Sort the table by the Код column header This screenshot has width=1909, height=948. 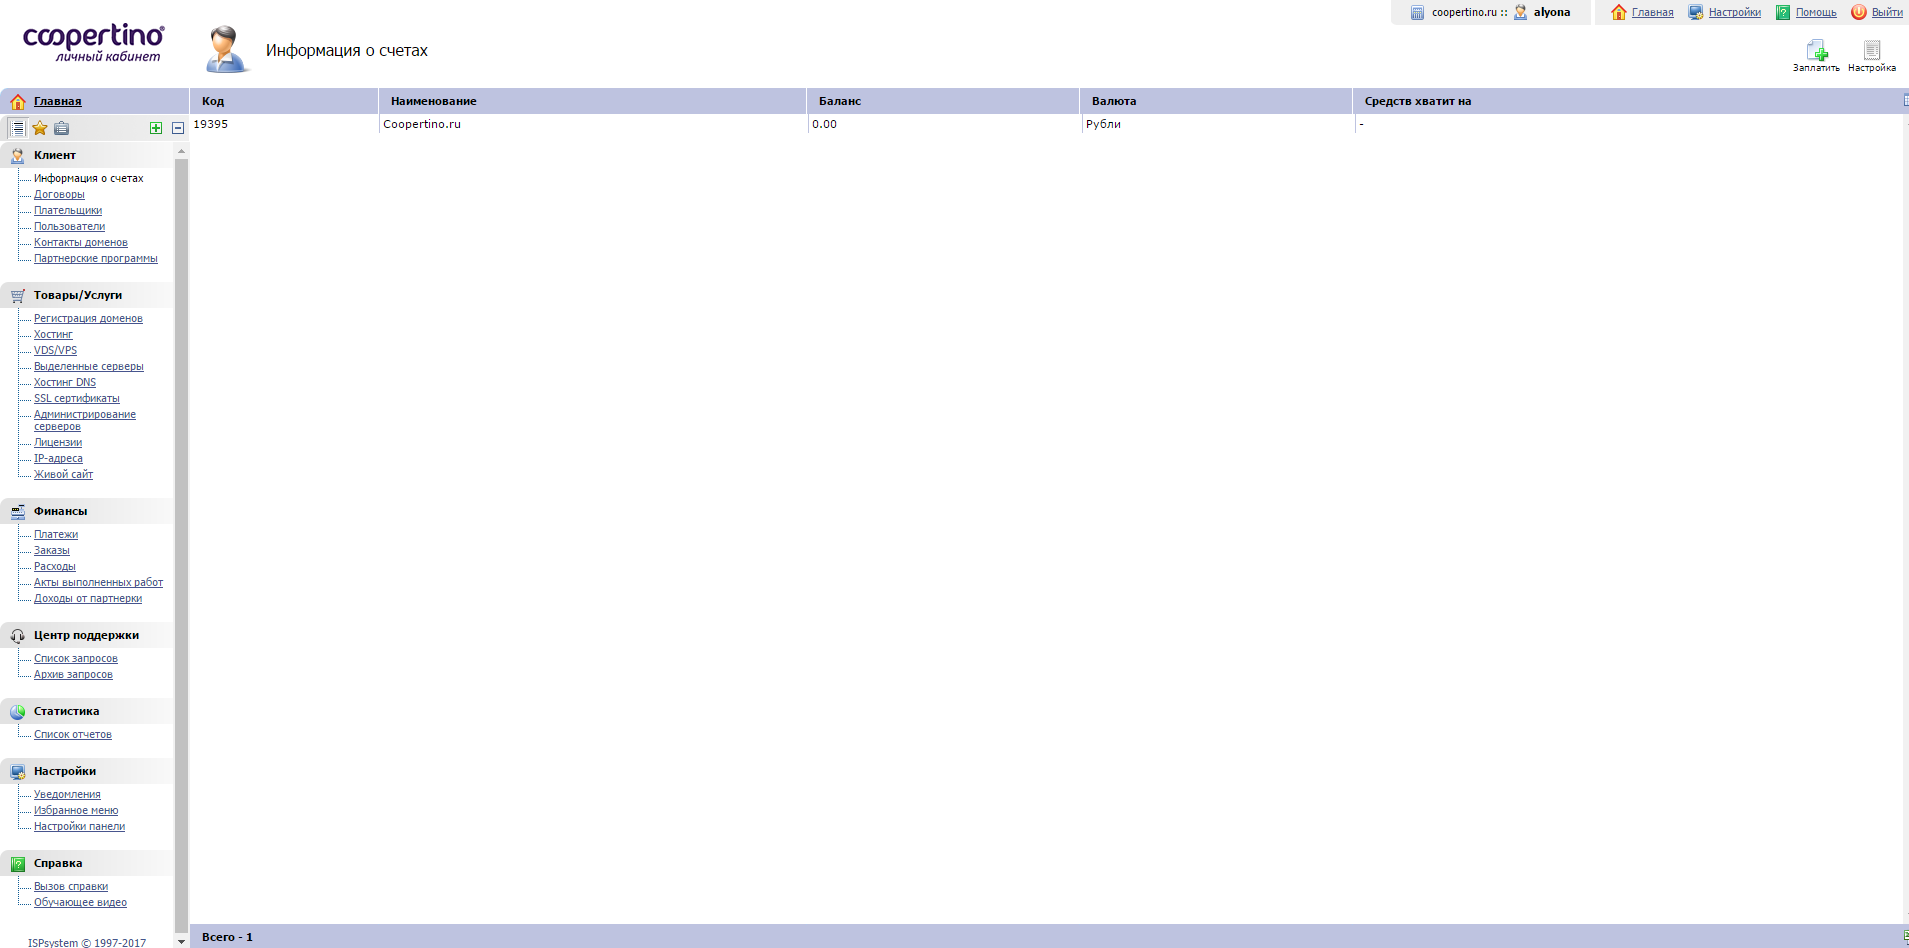pos(284,101)
